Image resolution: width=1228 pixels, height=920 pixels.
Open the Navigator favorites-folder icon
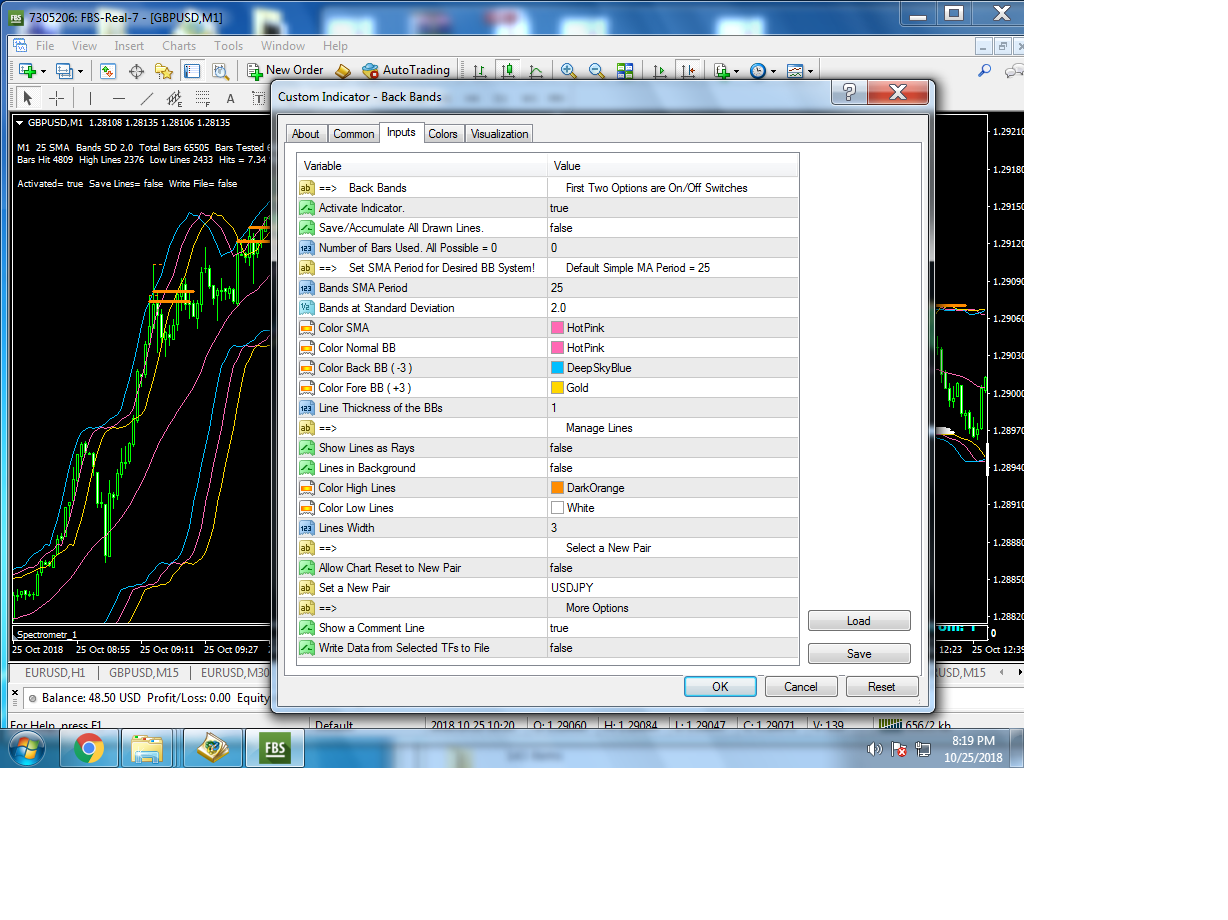164,71
